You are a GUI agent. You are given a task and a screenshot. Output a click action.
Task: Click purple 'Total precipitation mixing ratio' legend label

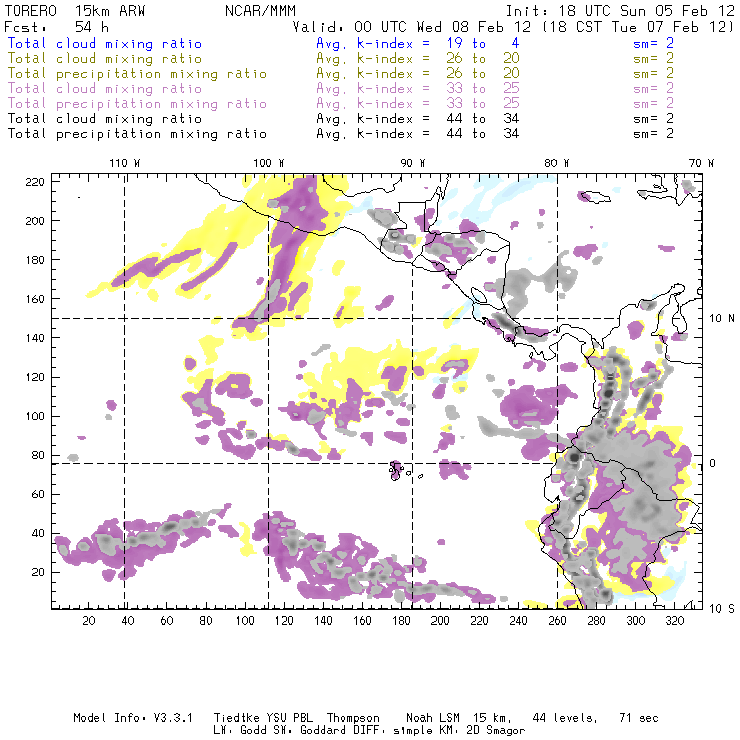click(137, 104)
